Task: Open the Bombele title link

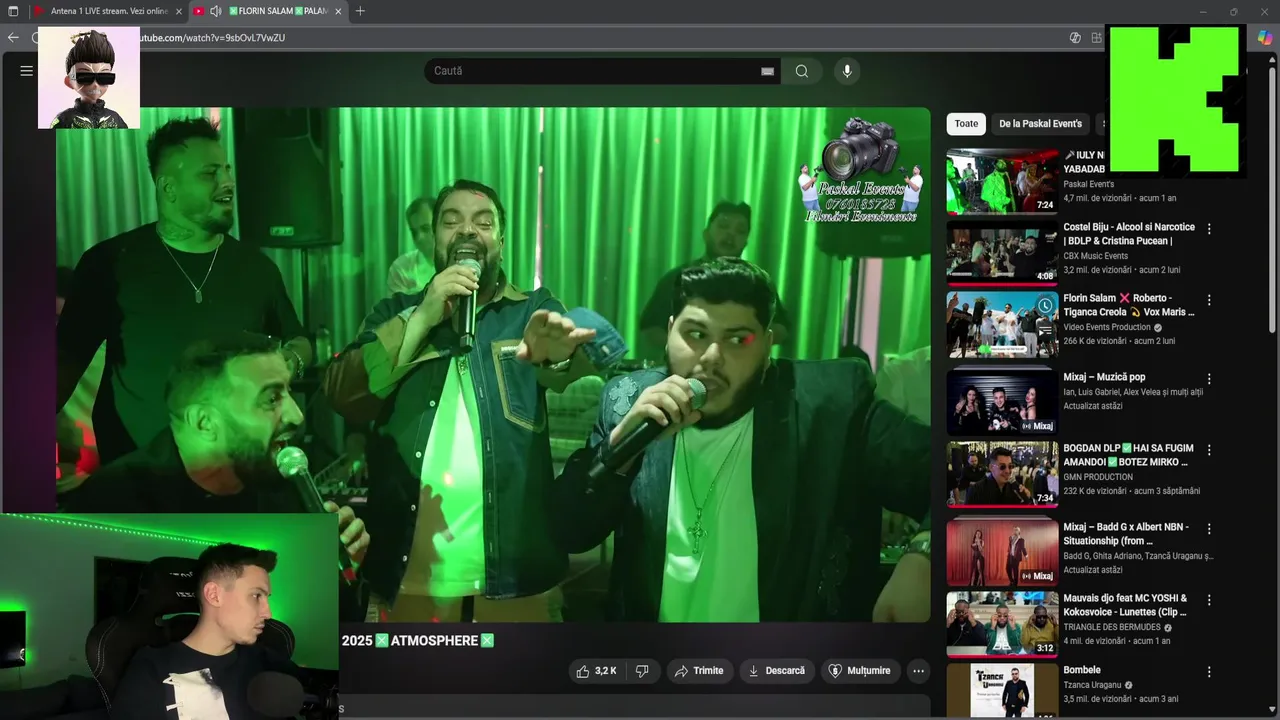Action: point(1082,670)
